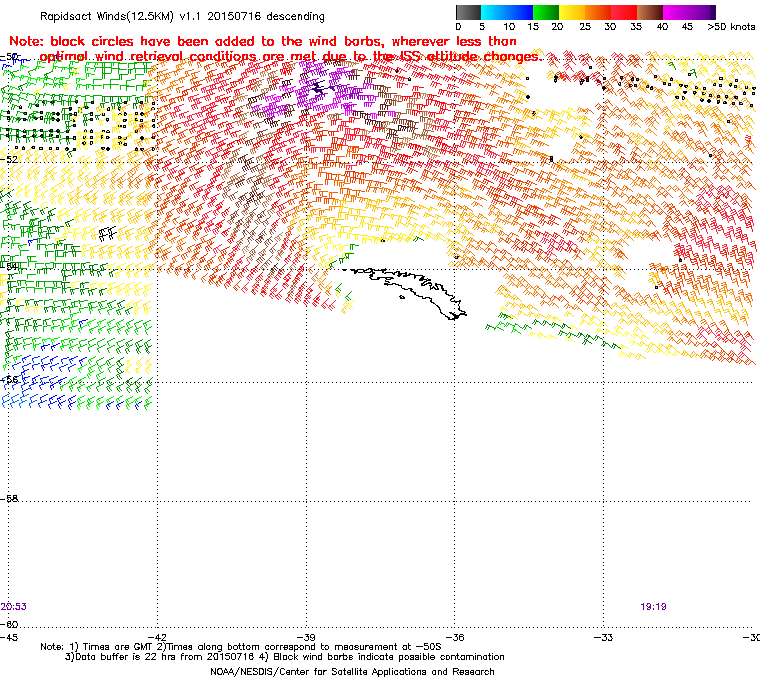
Task: Select the 'Rapidscat Winds(12.5KM) v1.1 20150716 descending' title
Action: pyautogui.click(x=182, y=16)
